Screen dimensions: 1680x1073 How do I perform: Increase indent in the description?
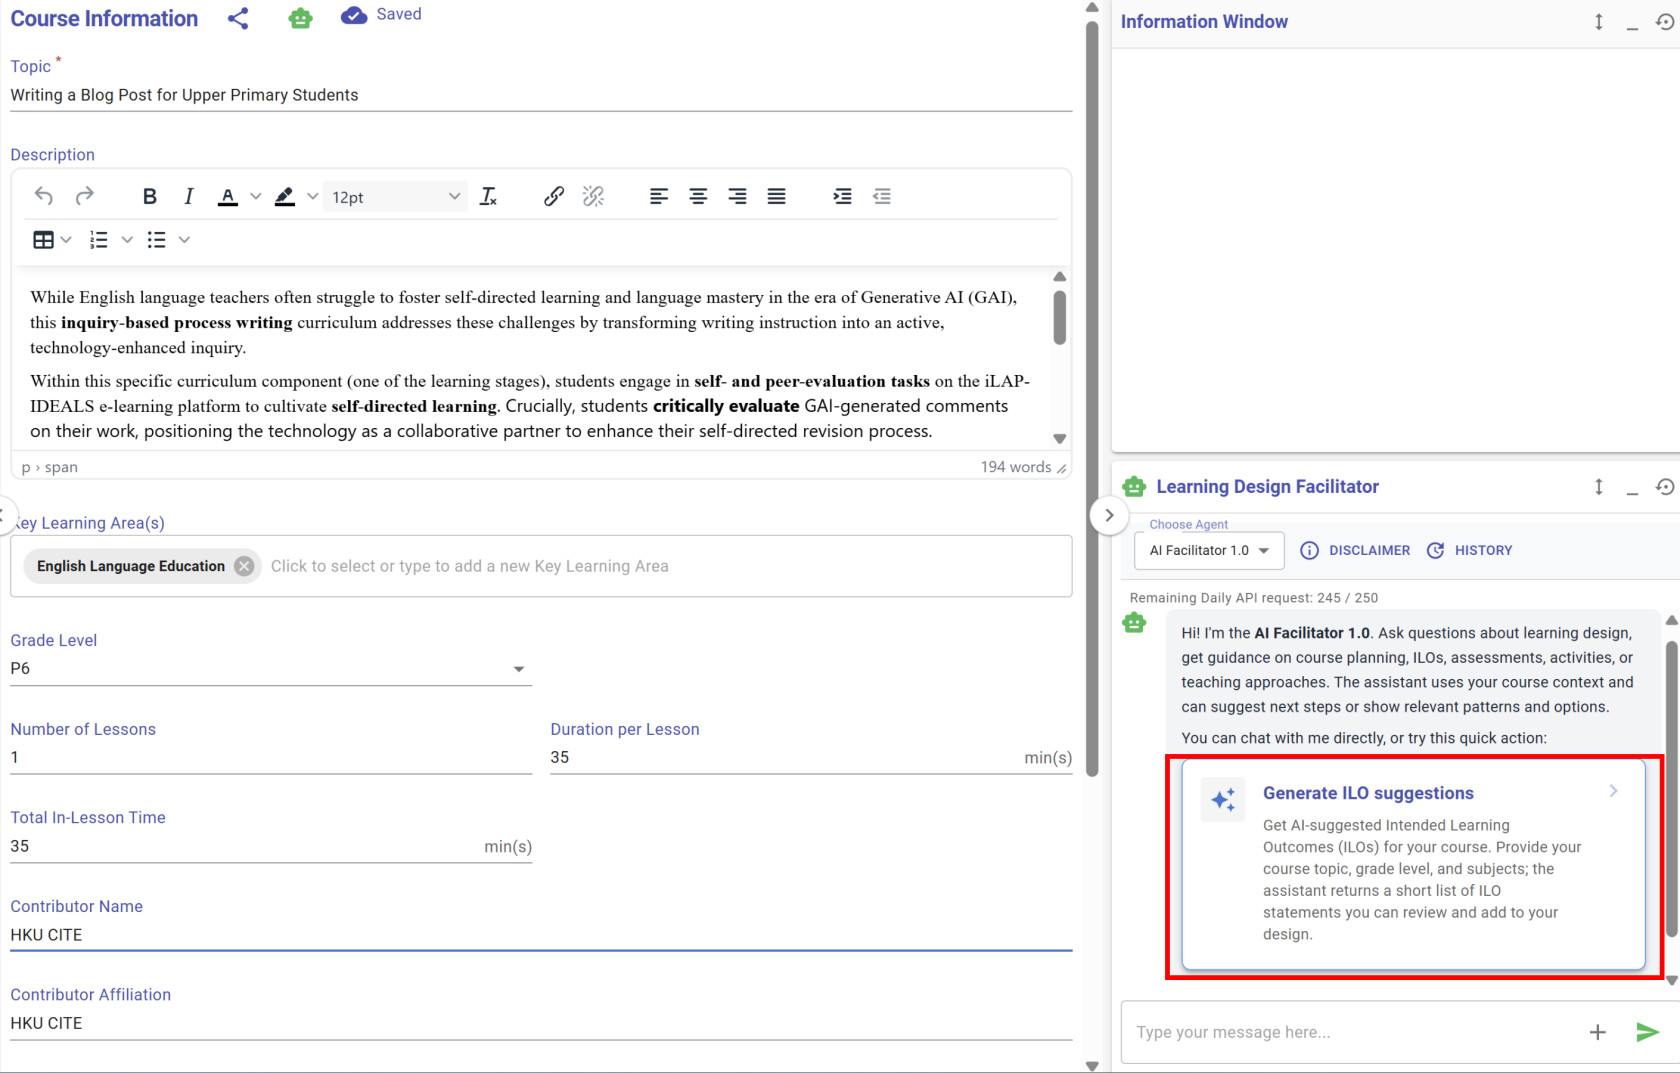point(842,196)
